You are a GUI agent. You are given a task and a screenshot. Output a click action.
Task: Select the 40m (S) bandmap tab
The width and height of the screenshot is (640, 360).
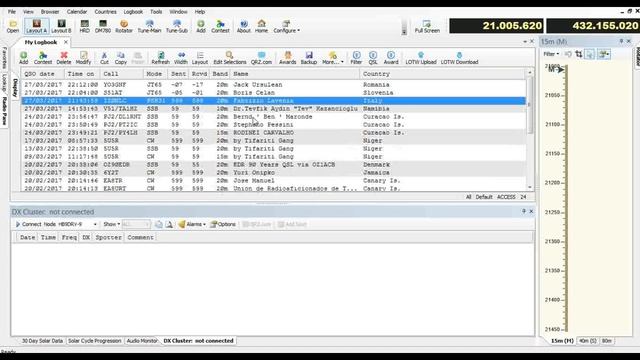click(x=587, y=341)
